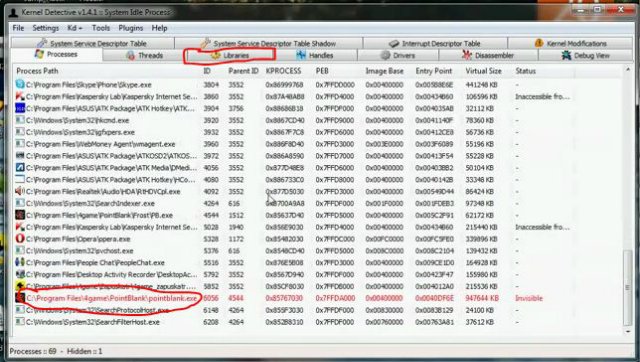Click the ATK Media DMedia icon
The width and height of the screenshot is (640, 362).
tap(20, 167)
